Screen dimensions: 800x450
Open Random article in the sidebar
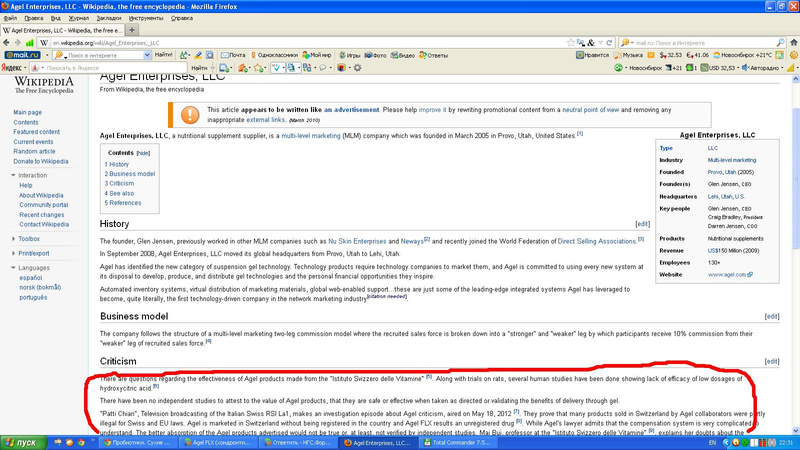tap(34, 152)
